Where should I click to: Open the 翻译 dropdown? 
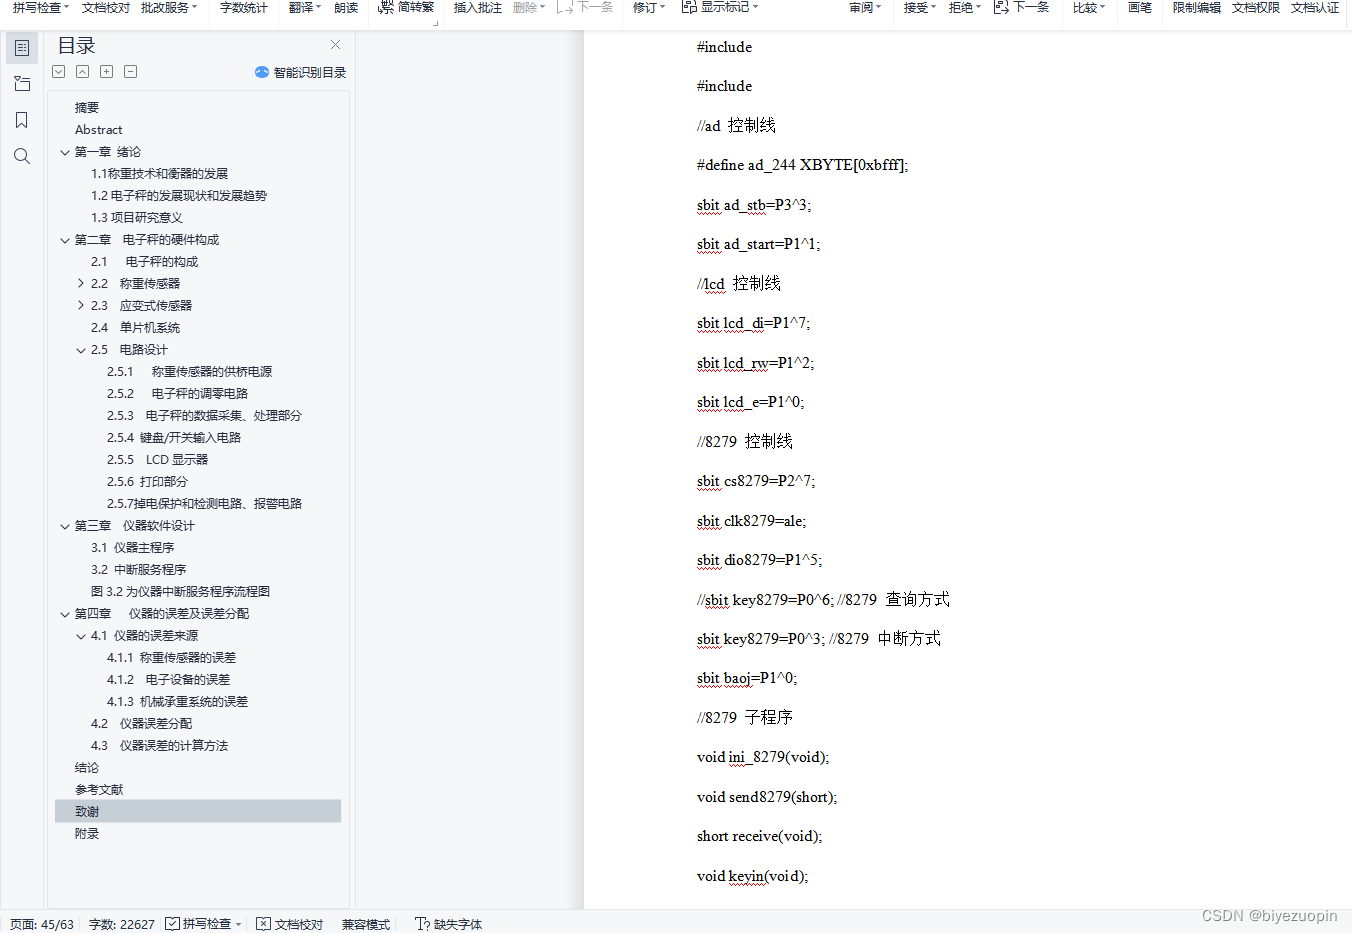305,7
